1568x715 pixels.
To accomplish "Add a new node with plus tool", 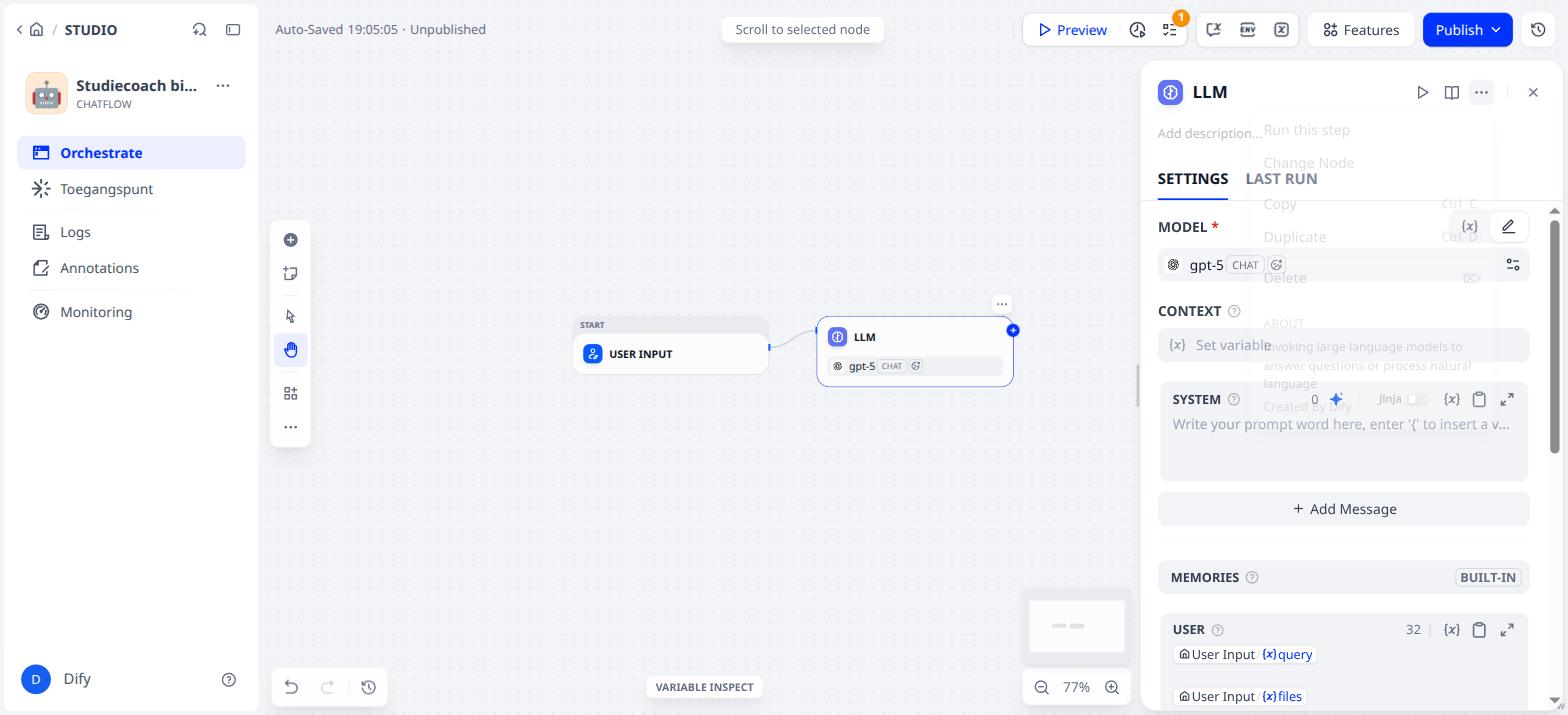I will coord(290,240).
